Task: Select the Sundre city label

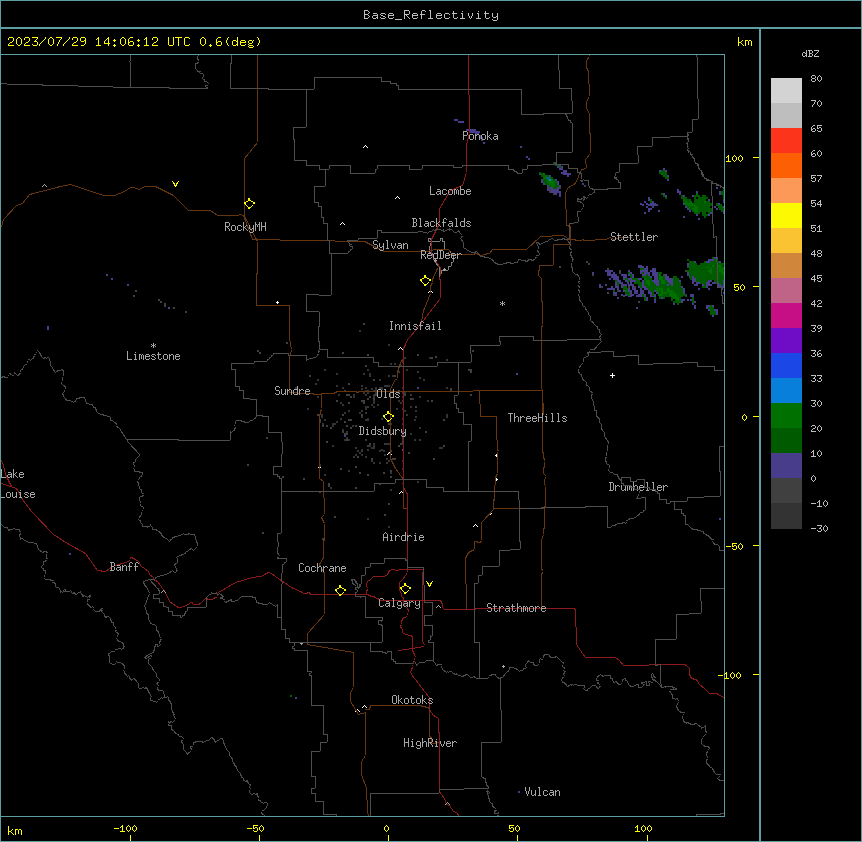Action: click(292, 391)
